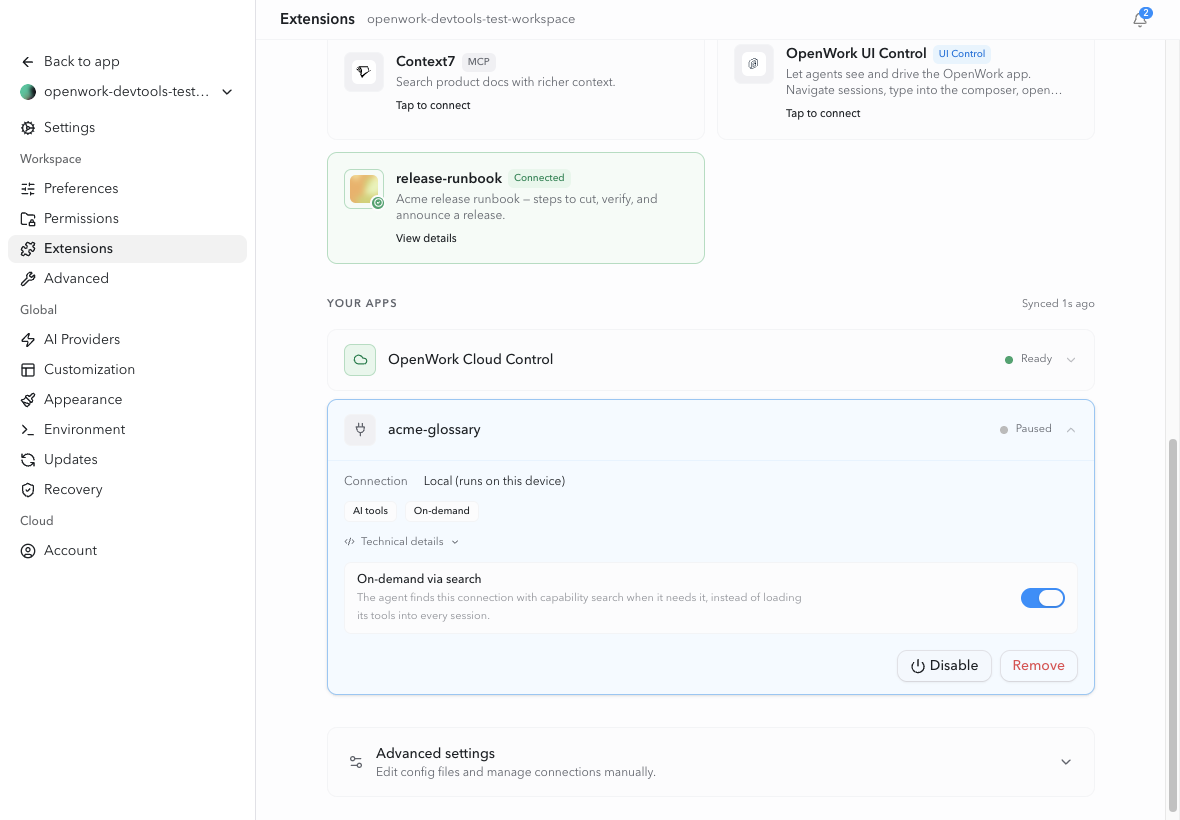The image size is (1180, 820).
Task: Expand the Advanced settings section chevron
Action: [1066, 762]
